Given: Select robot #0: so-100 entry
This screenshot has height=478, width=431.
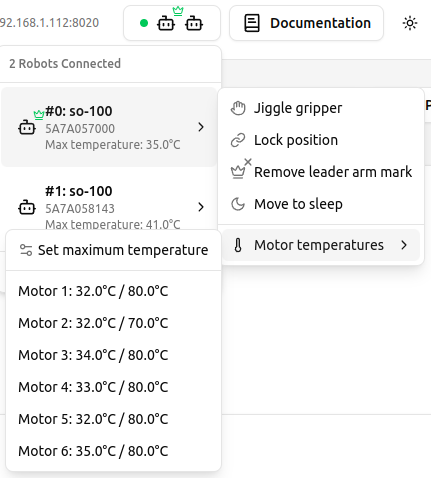Looking at the screenshot, I should coord(109,127).
